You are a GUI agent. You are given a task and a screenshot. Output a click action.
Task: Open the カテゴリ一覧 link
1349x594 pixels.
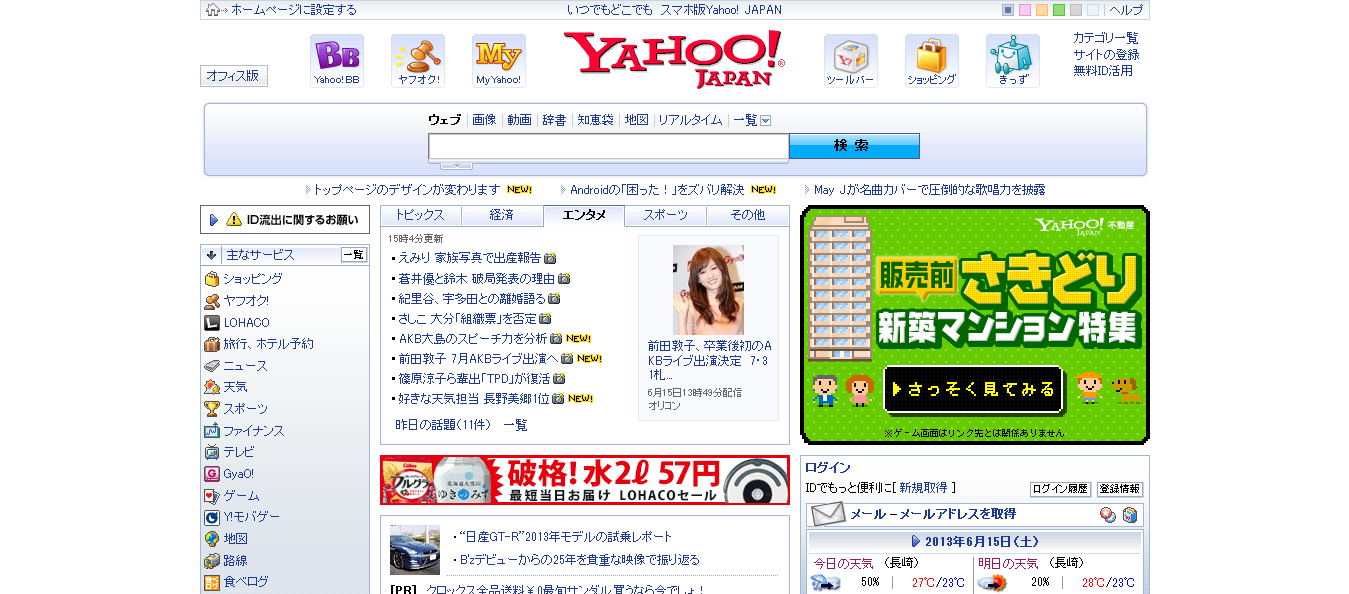pos(1106,38)
